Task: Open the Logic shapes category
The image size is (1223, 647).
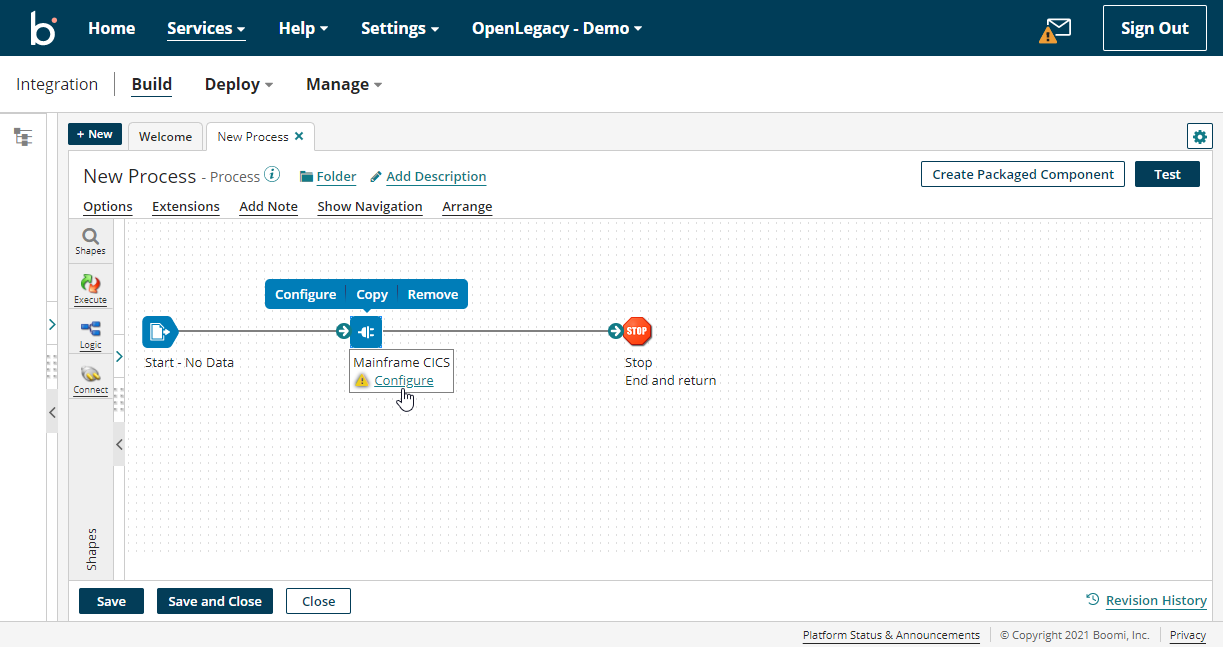Action: coord(90,334)
